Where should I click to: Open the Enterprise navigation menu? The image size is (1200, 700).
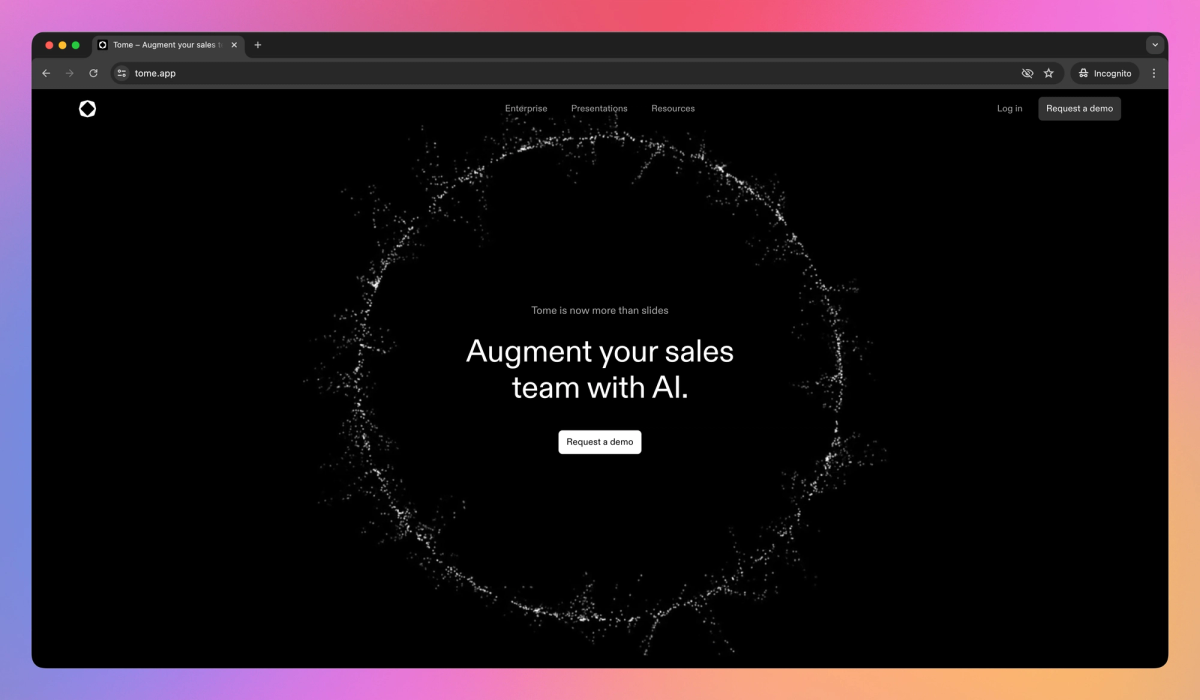(526, 109)
